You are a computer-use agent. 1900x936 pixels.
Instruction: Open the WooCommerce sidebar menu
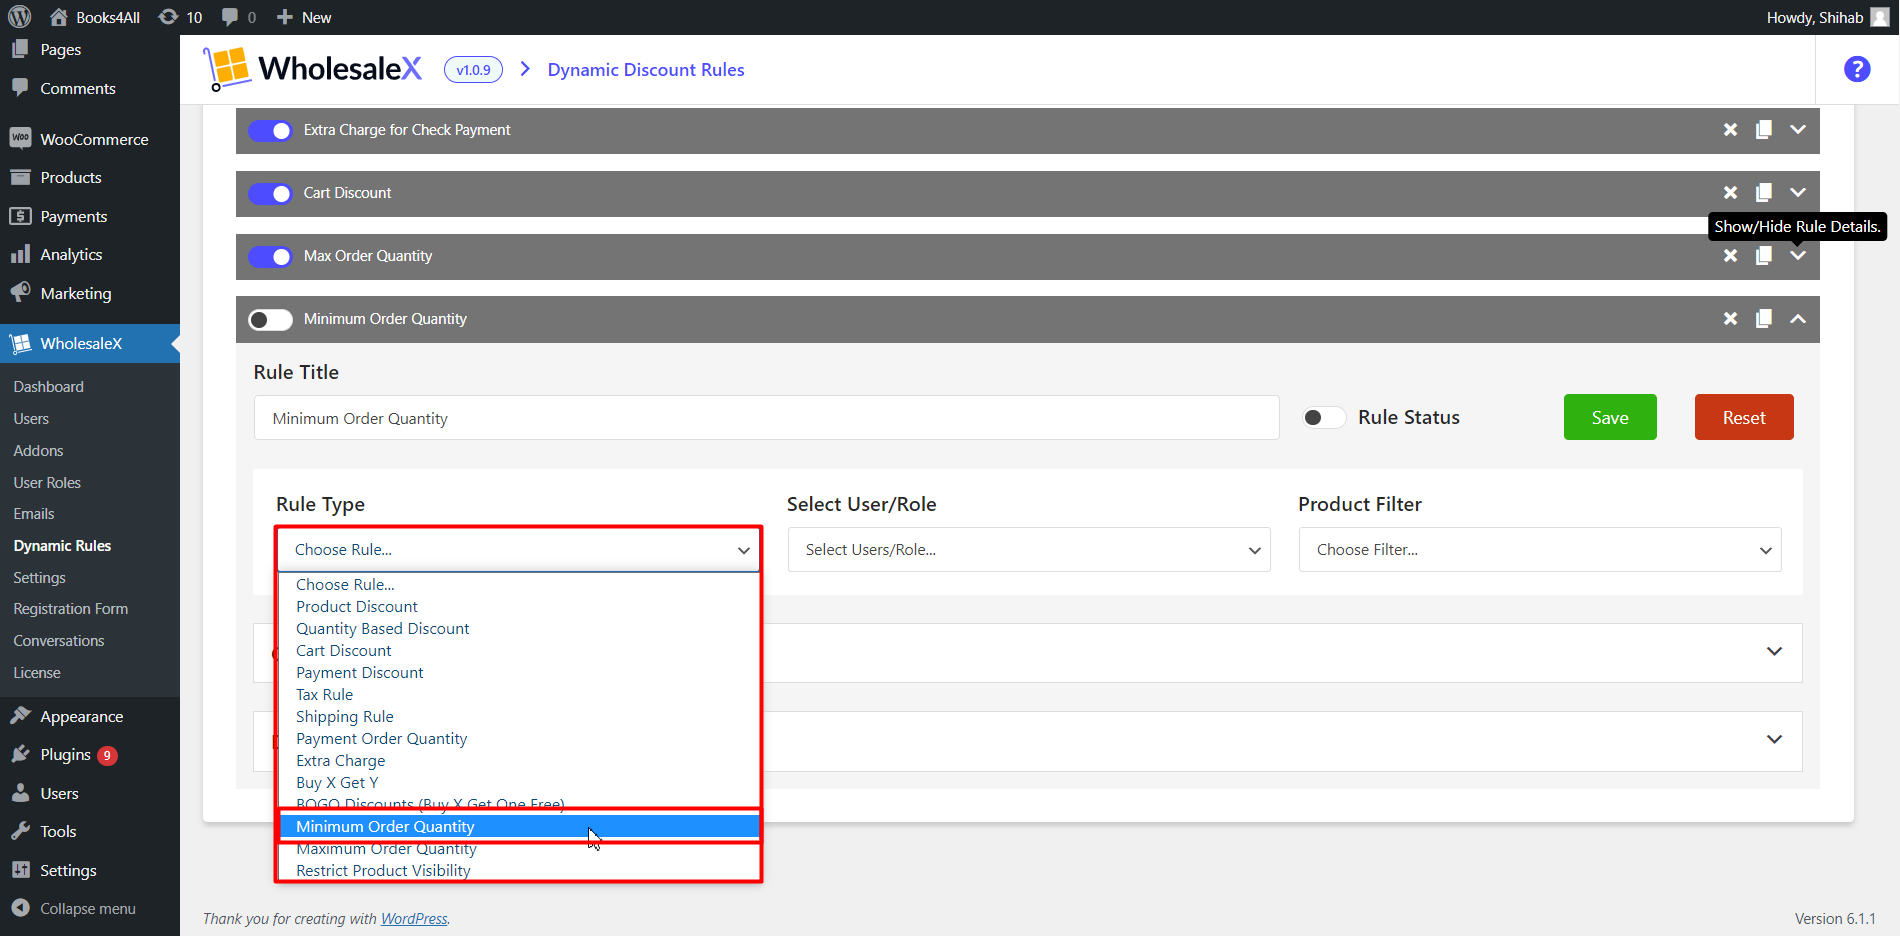[90, 139]
